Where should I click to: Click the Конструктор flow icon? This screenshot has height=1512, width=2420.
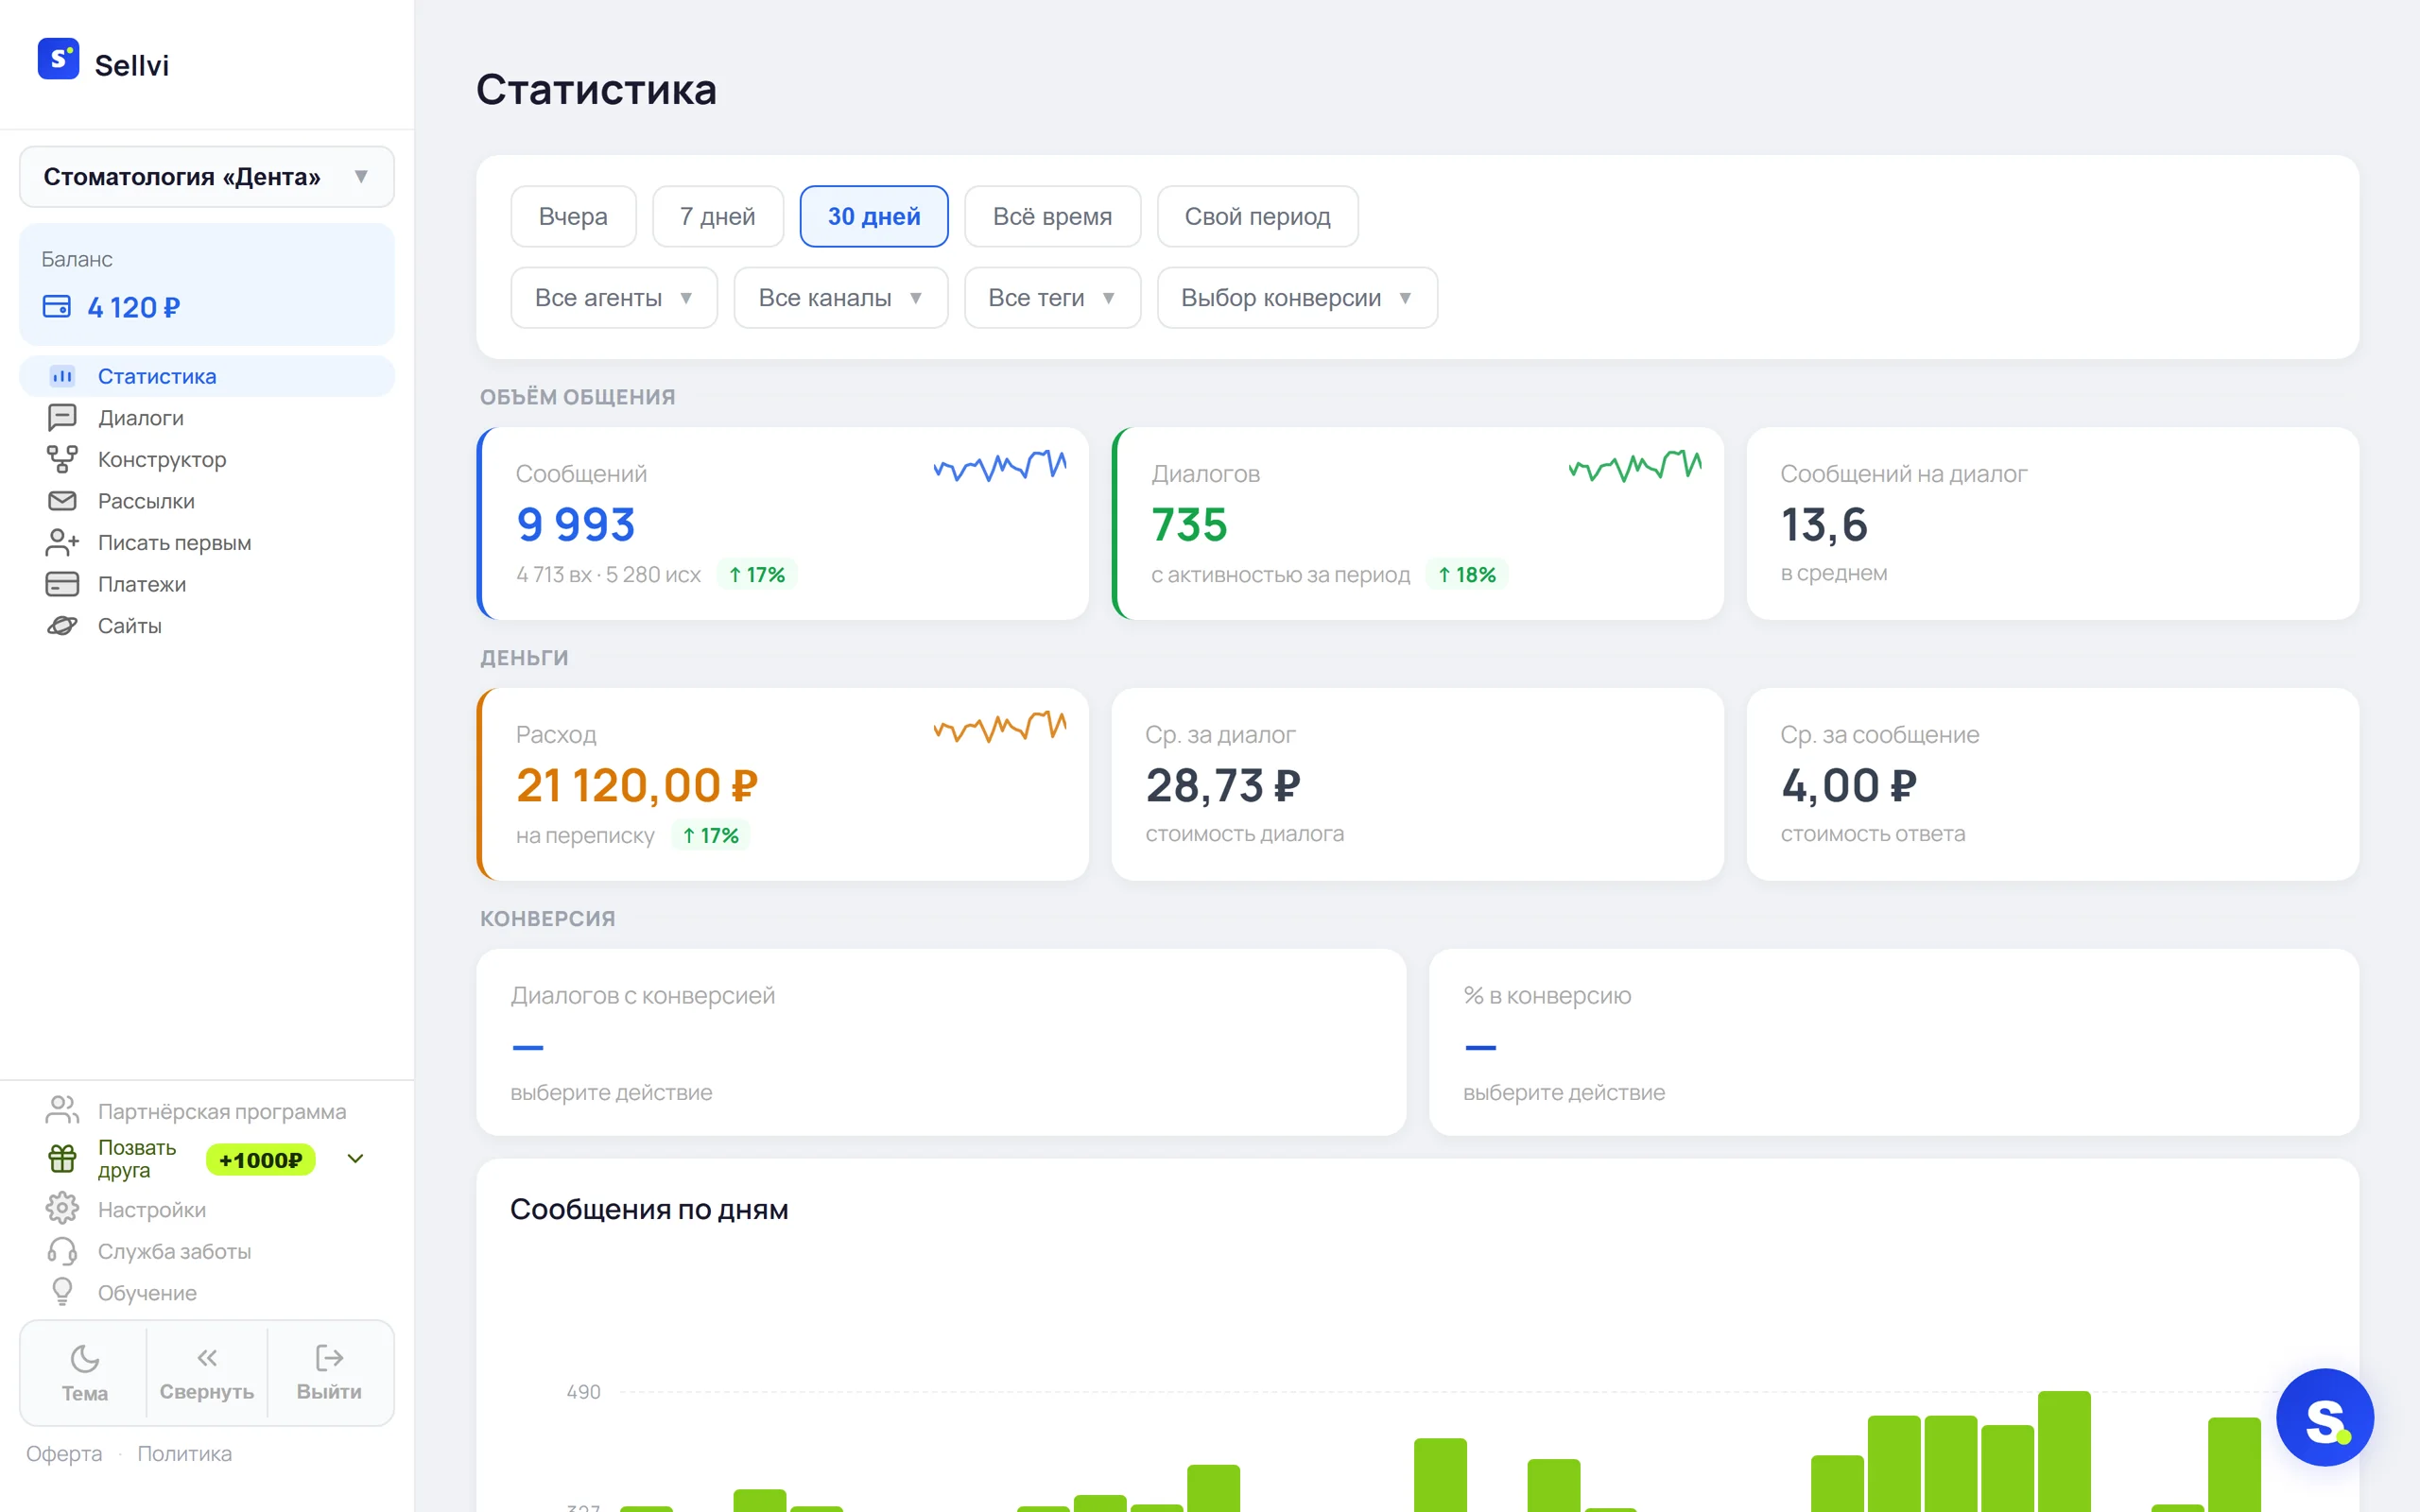coord(62,459)
